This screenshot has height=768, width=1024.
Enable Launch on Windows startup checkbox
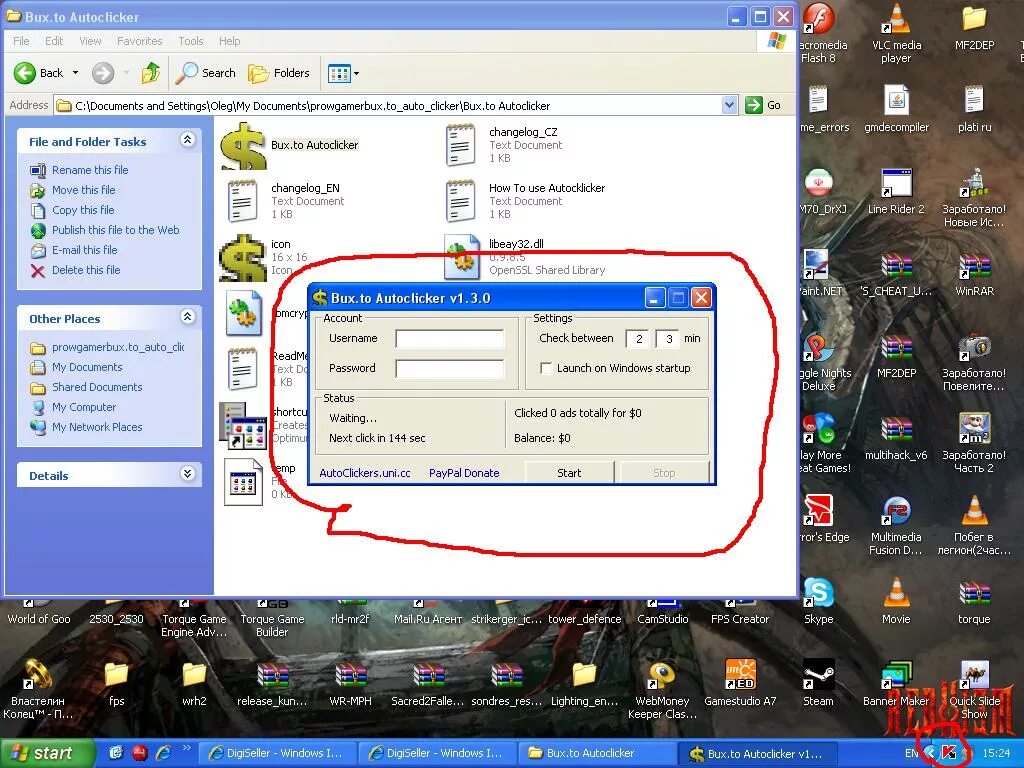tap(546, 368)
